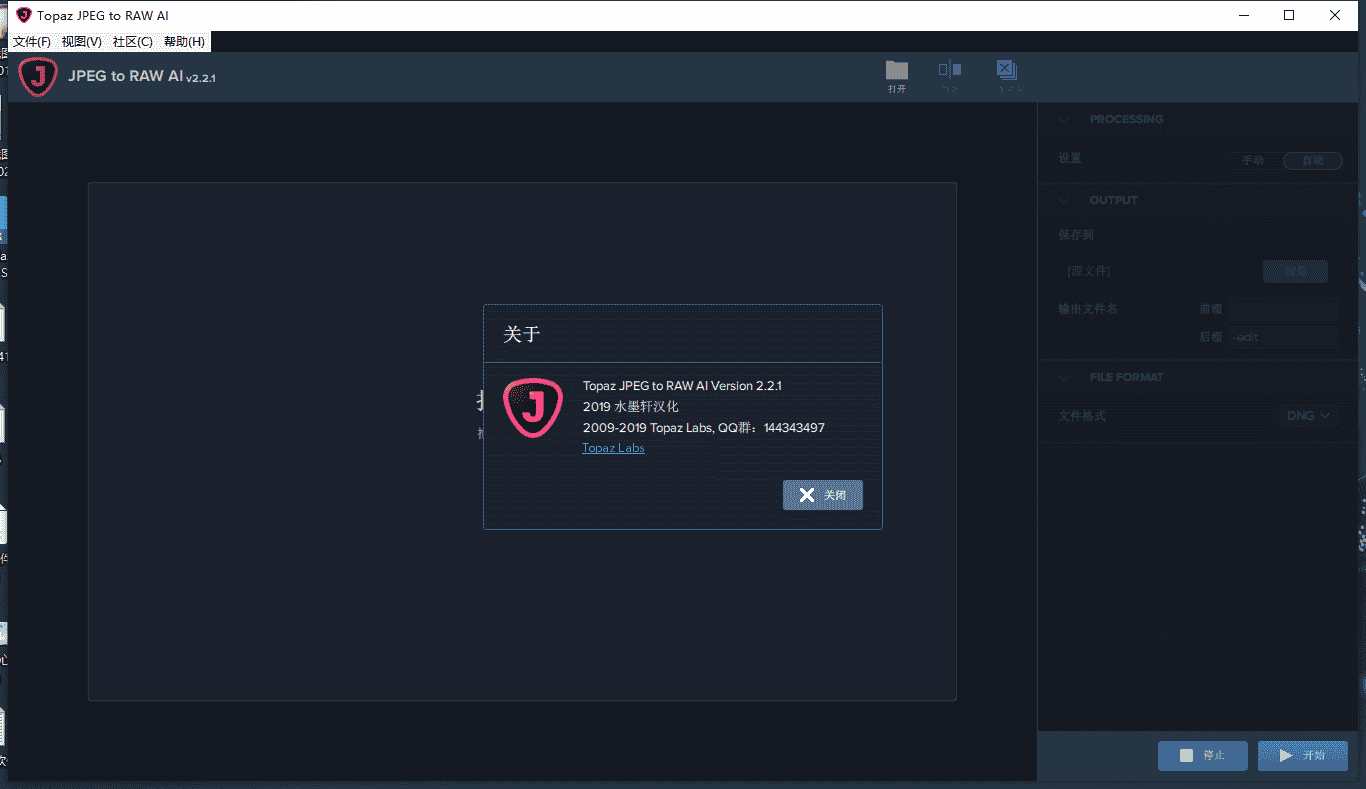This screenshot has width=1366, height=789.
Task: Open the 文件(F) menu
Action: [x=32, y=42]
